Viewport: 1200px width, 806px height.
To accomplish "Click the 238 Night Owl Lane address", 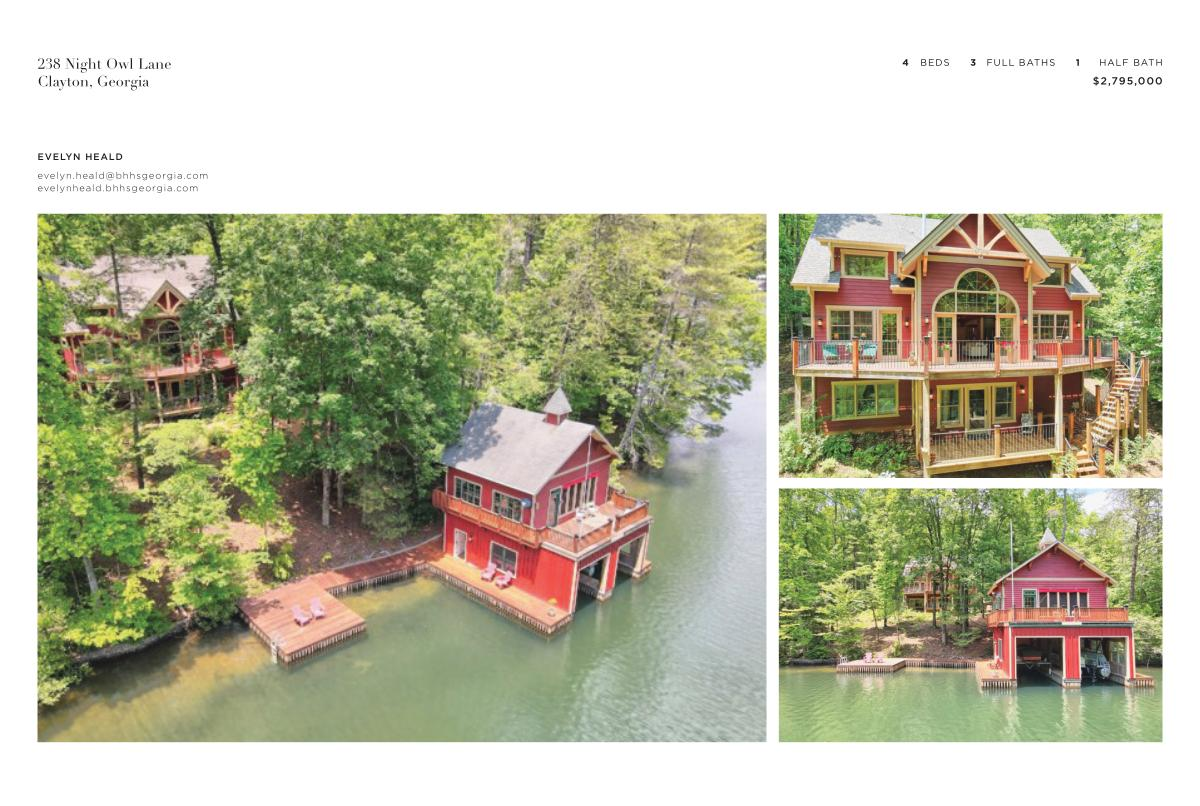I will [x=104, y=64].
